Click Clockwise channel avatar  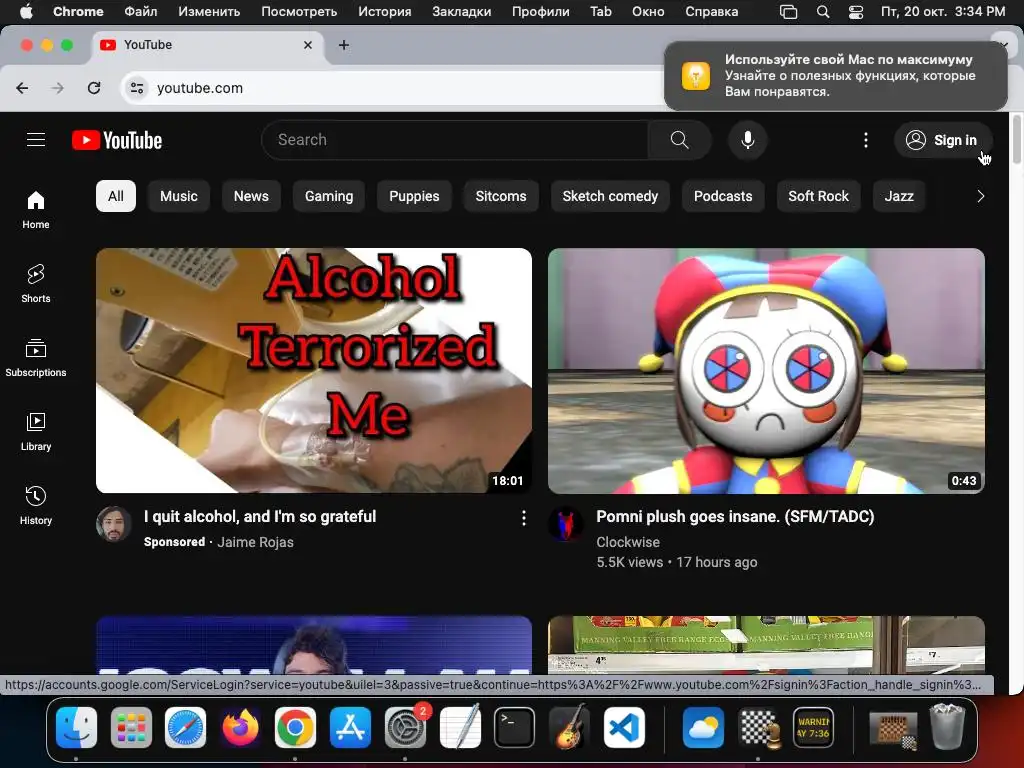pyautogui.click(x=566, y=524)
